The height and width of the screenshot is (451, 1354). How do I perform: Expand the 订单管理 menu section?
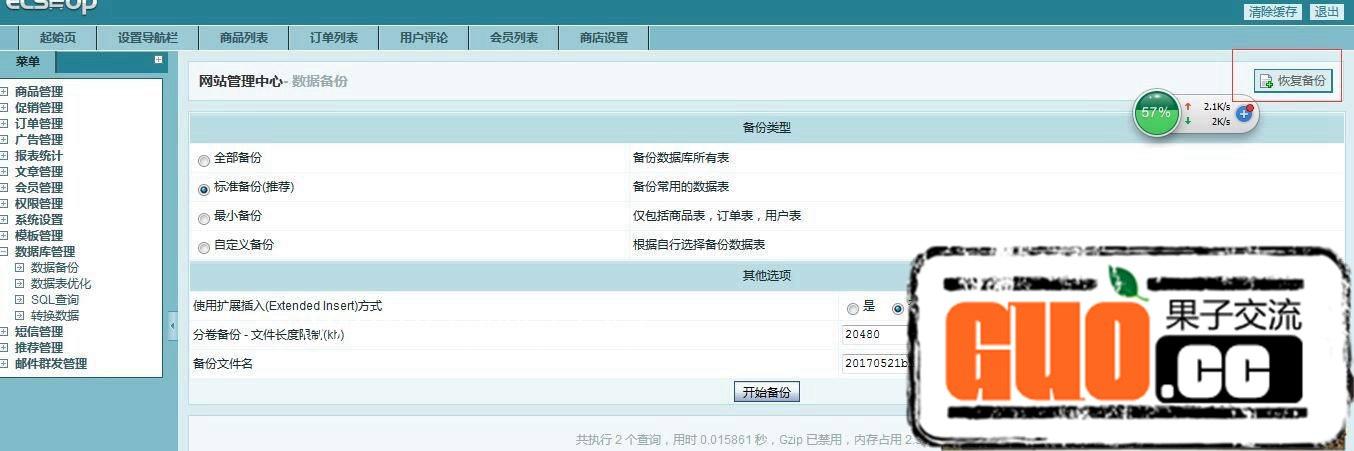(5, 124)
